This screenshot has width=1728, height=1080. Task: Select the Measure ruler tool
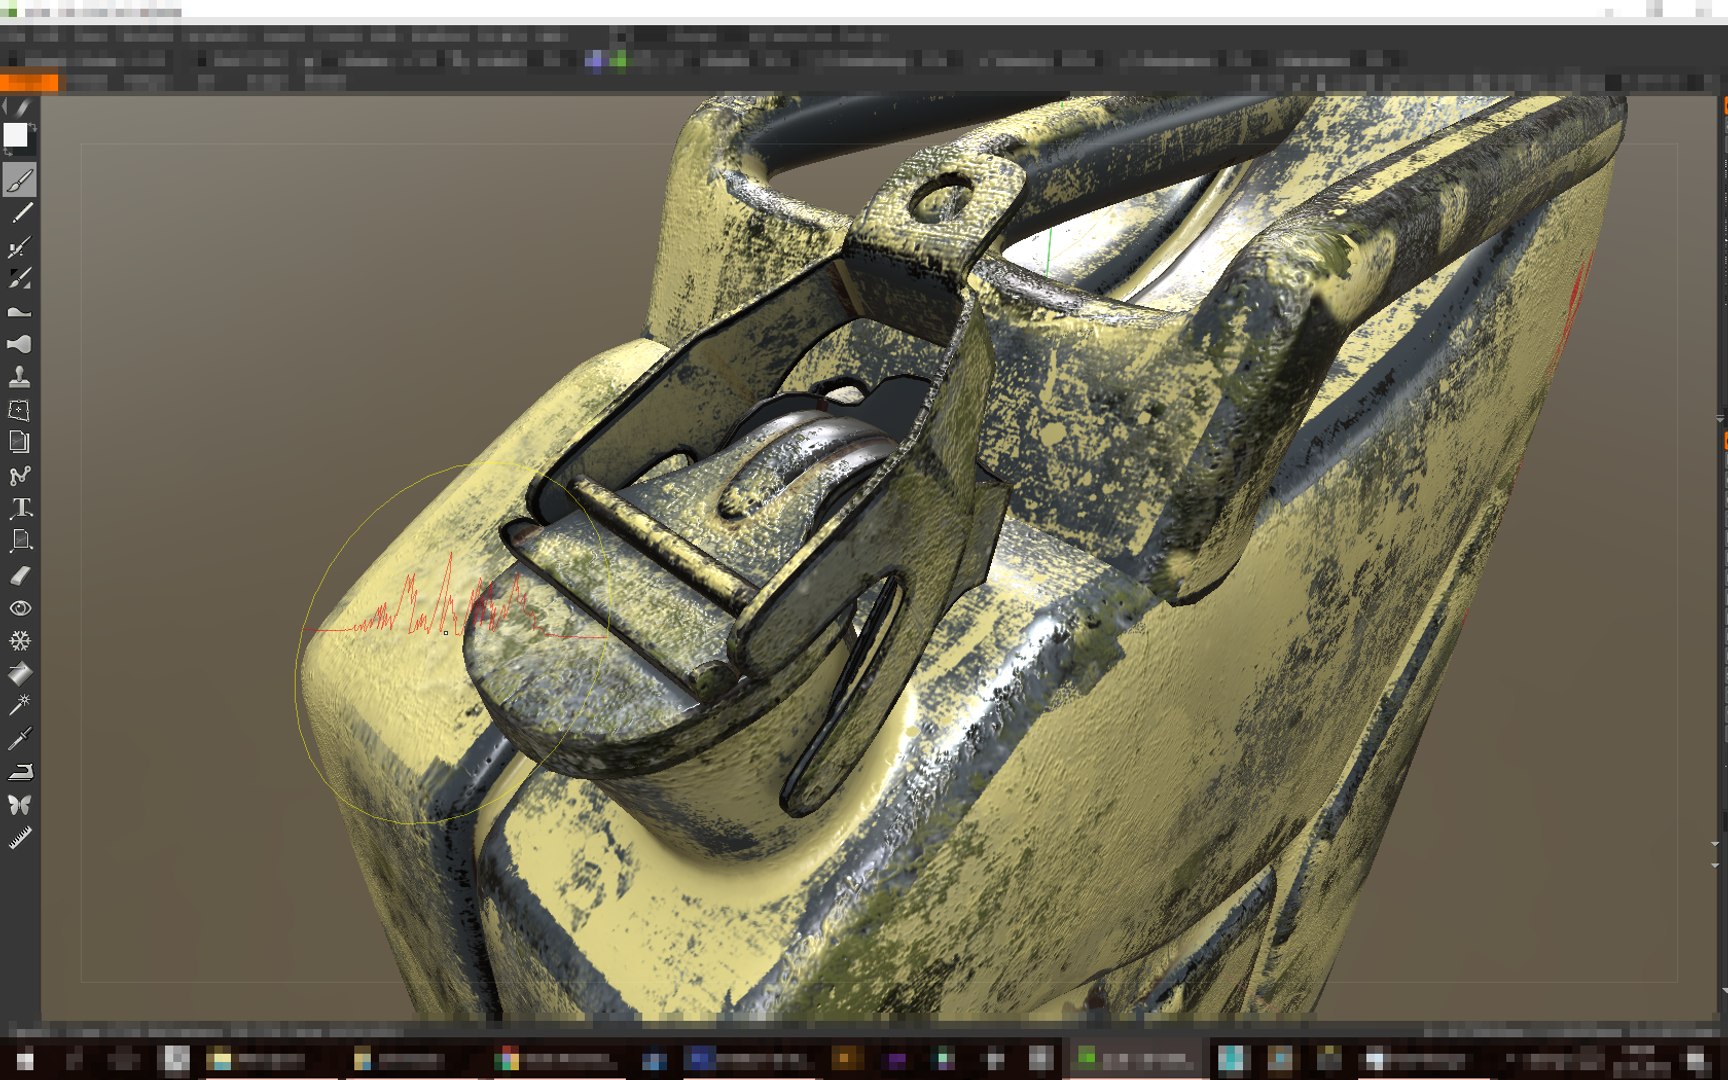coord(20,837)
